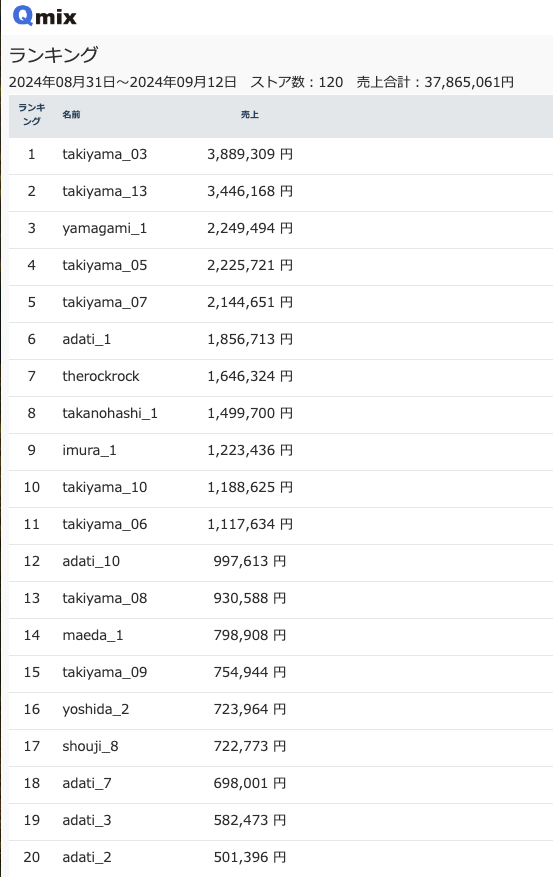553x877 pixels.
Task: Click therockrock in the name column
Action: tap(101, 376)
